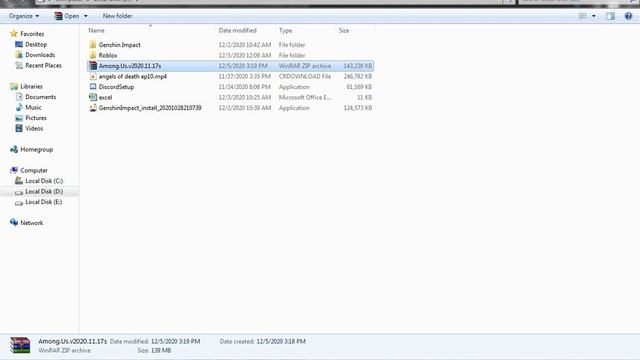640x360 pixels.
Task: Select the excel file name
Action: (105, 97)
